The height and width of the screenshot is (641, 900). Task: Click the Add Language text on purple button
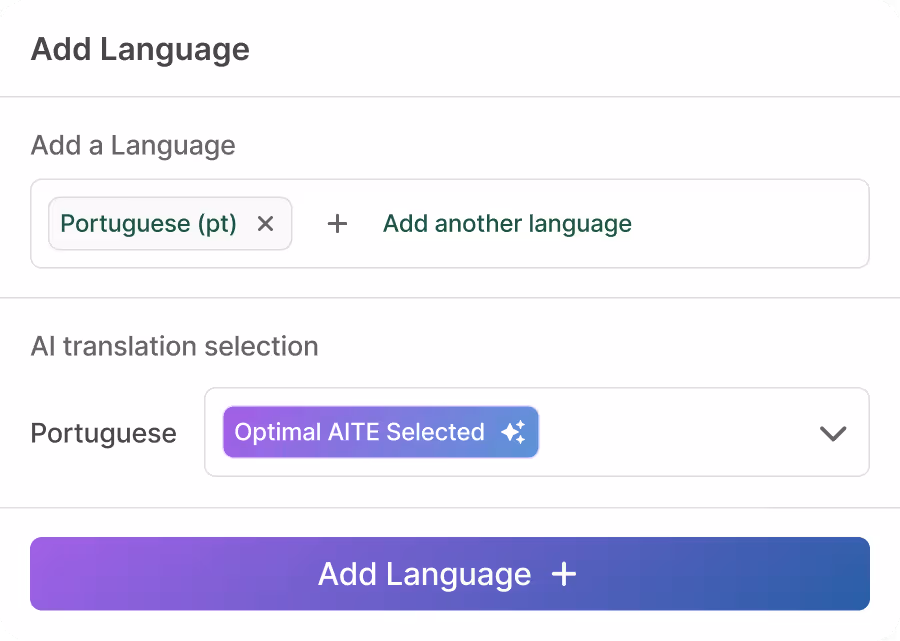point(424,574)
